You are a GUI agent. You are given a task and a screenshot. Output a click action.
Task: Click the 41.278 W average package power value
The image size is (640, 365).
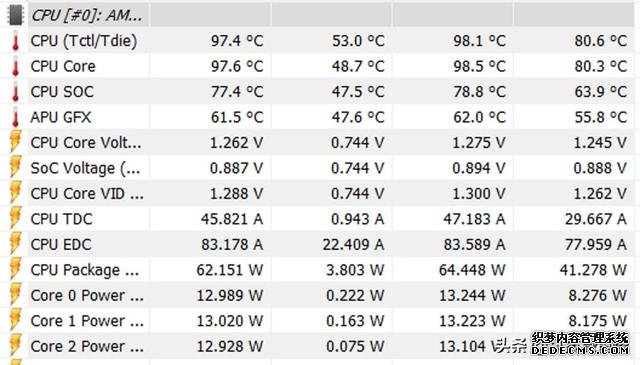593,270
